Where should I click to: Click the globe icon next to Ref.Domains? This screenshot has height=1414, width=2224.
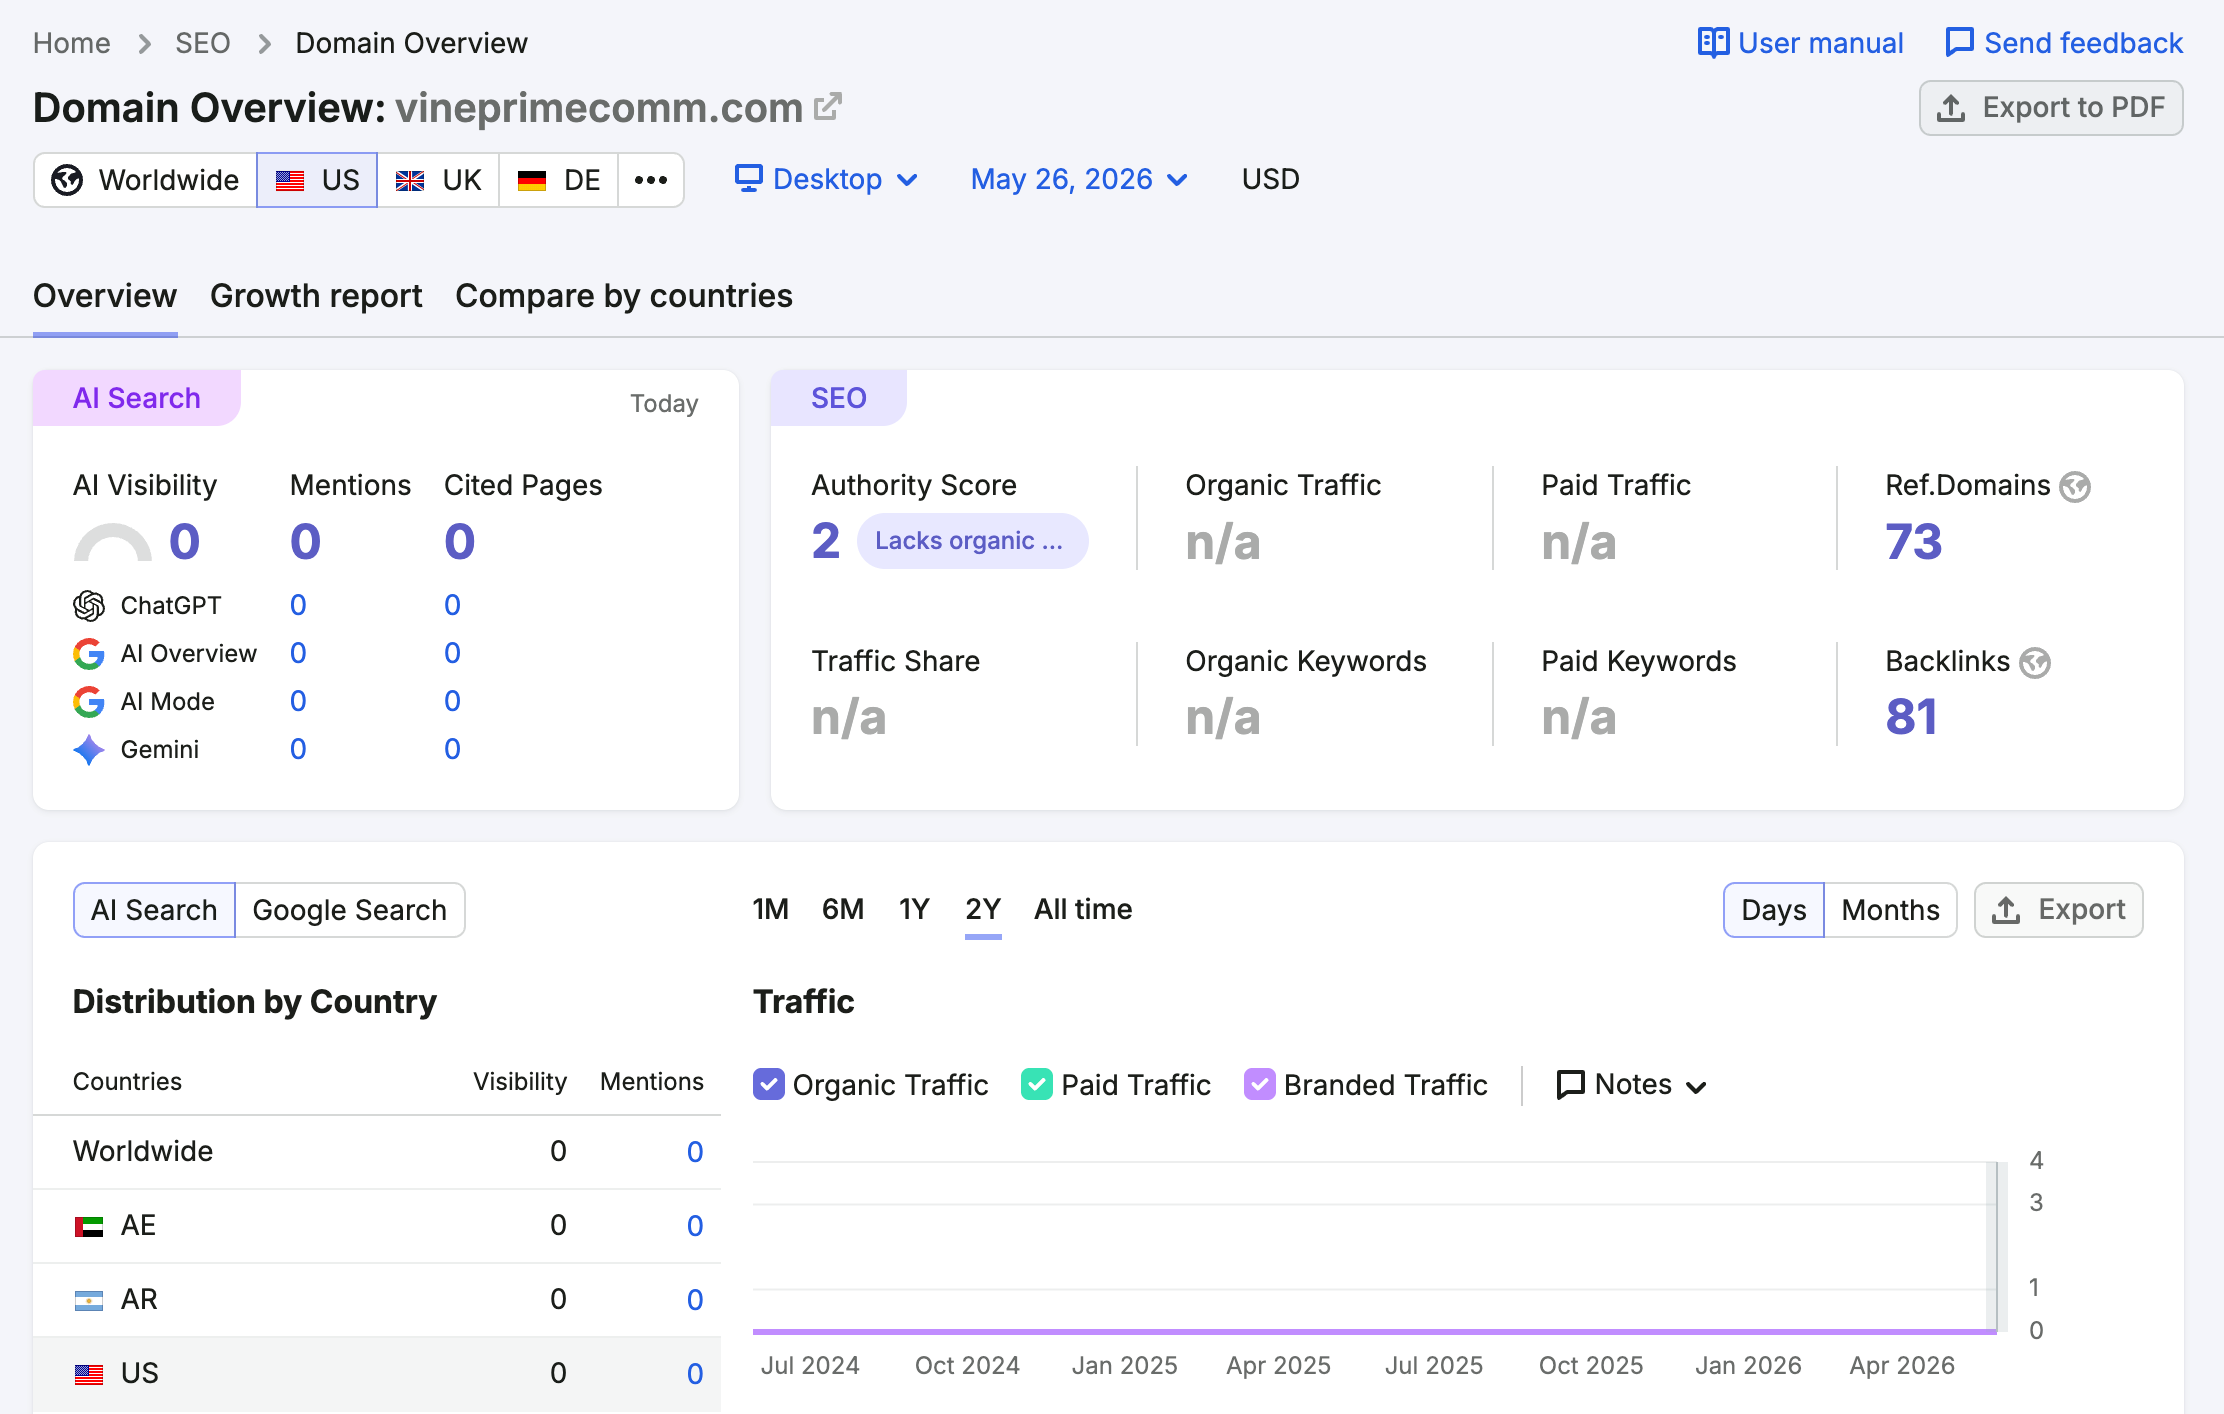[x=2075, y=487]
